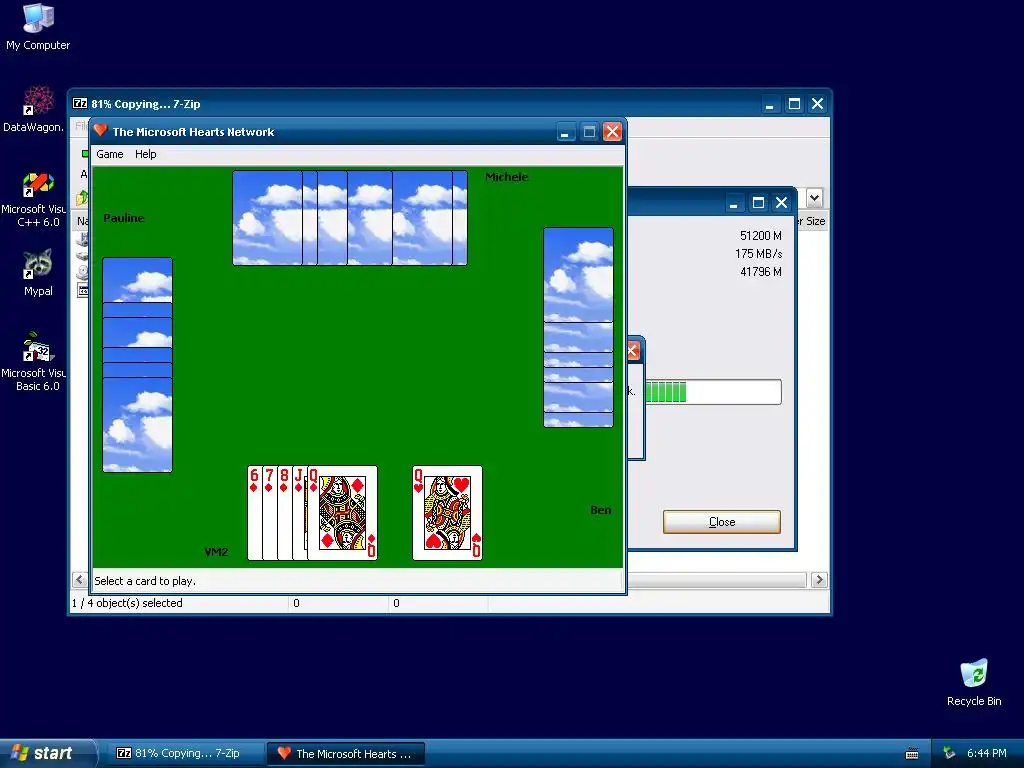The width and height of the screenshot is (1024, 768).
Task: Click '1 / 4 object(s) selected' status text
Action: coord(127,603)
